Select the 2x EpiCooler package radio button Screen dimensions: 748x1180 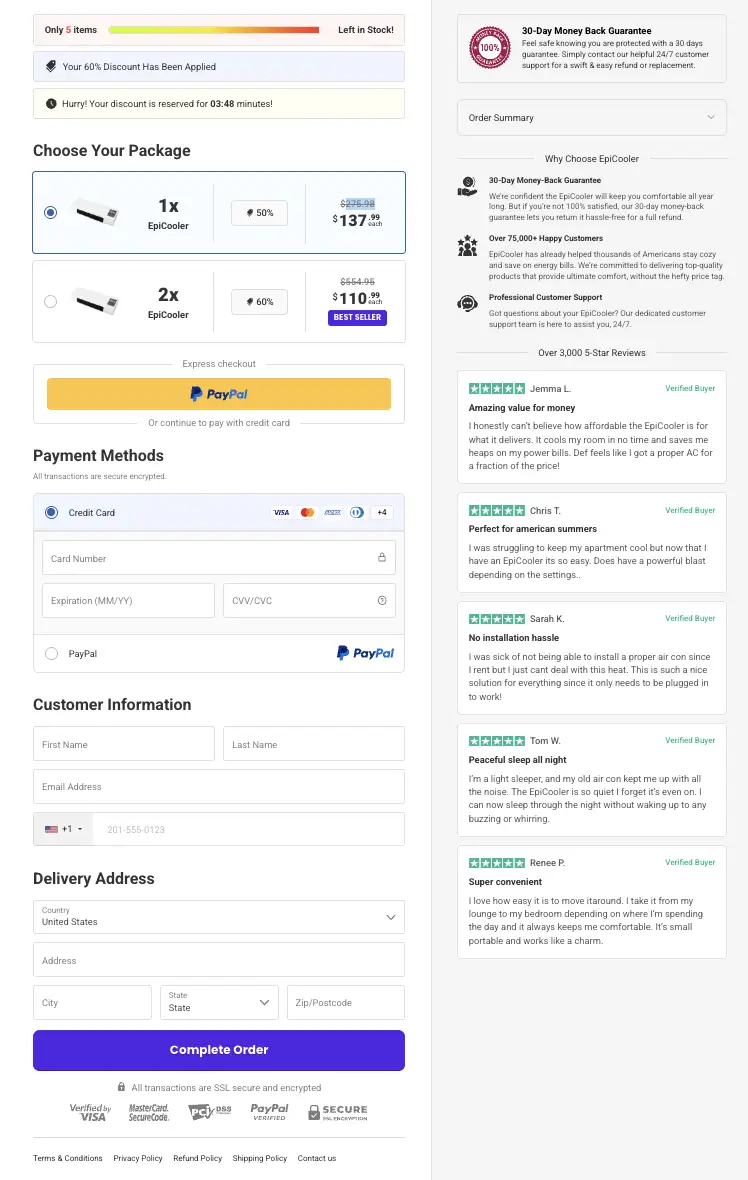click(50, 302)
